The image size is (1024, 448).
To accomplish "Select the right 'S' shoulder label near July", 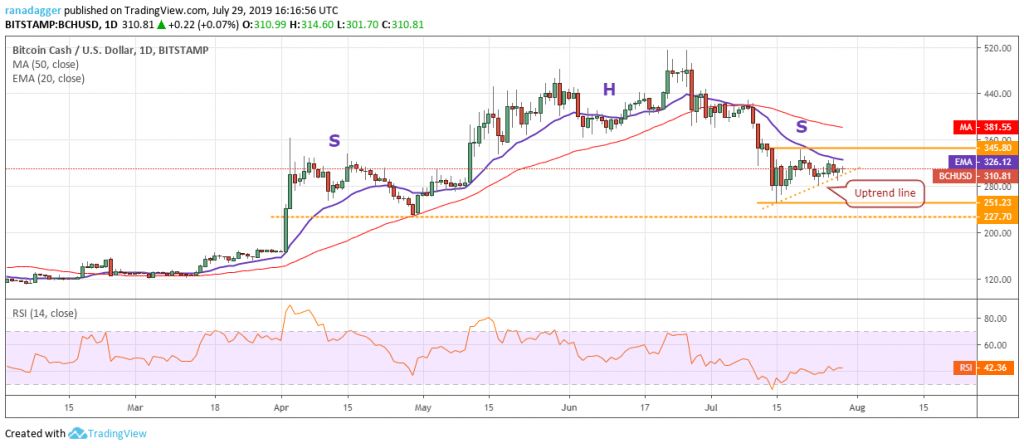I will 800,127.
